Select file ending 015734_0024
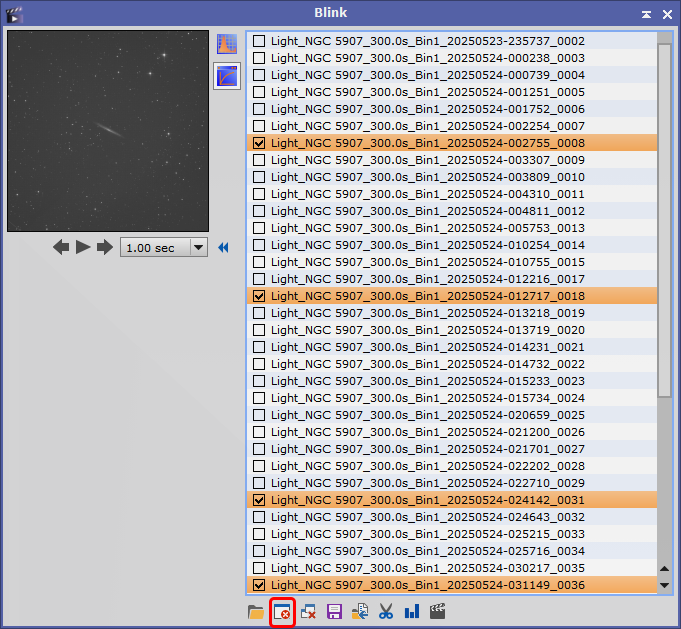The width and height of the screenshot is (681, 629). coord(452,398)
